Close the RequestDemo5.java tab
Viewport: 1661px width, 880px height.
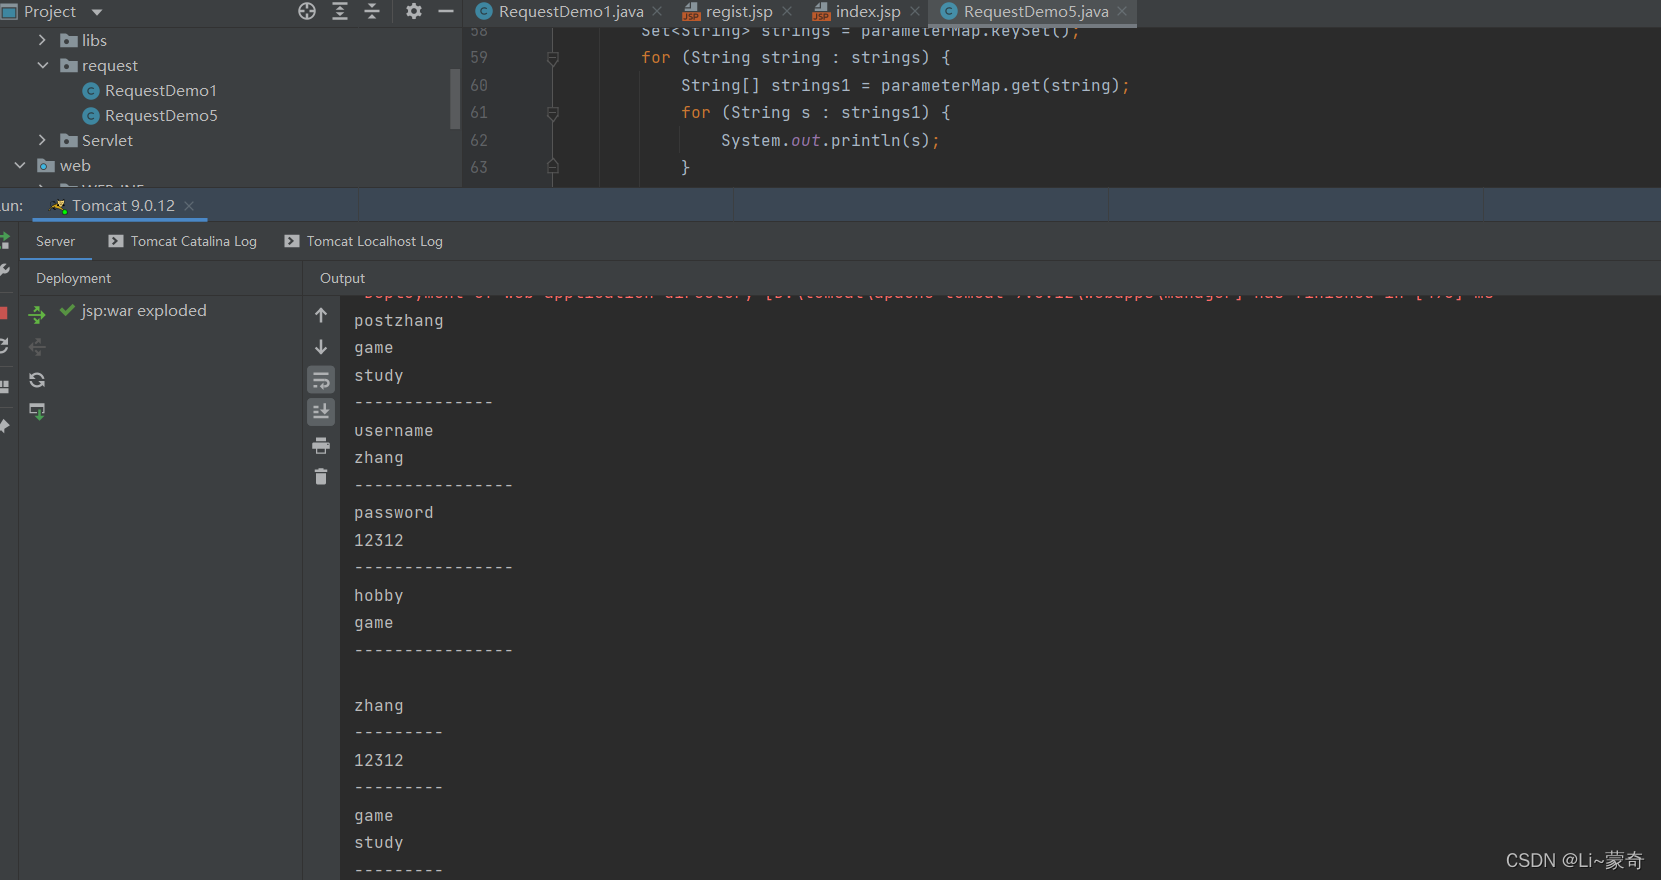(x=1122, y=11)
